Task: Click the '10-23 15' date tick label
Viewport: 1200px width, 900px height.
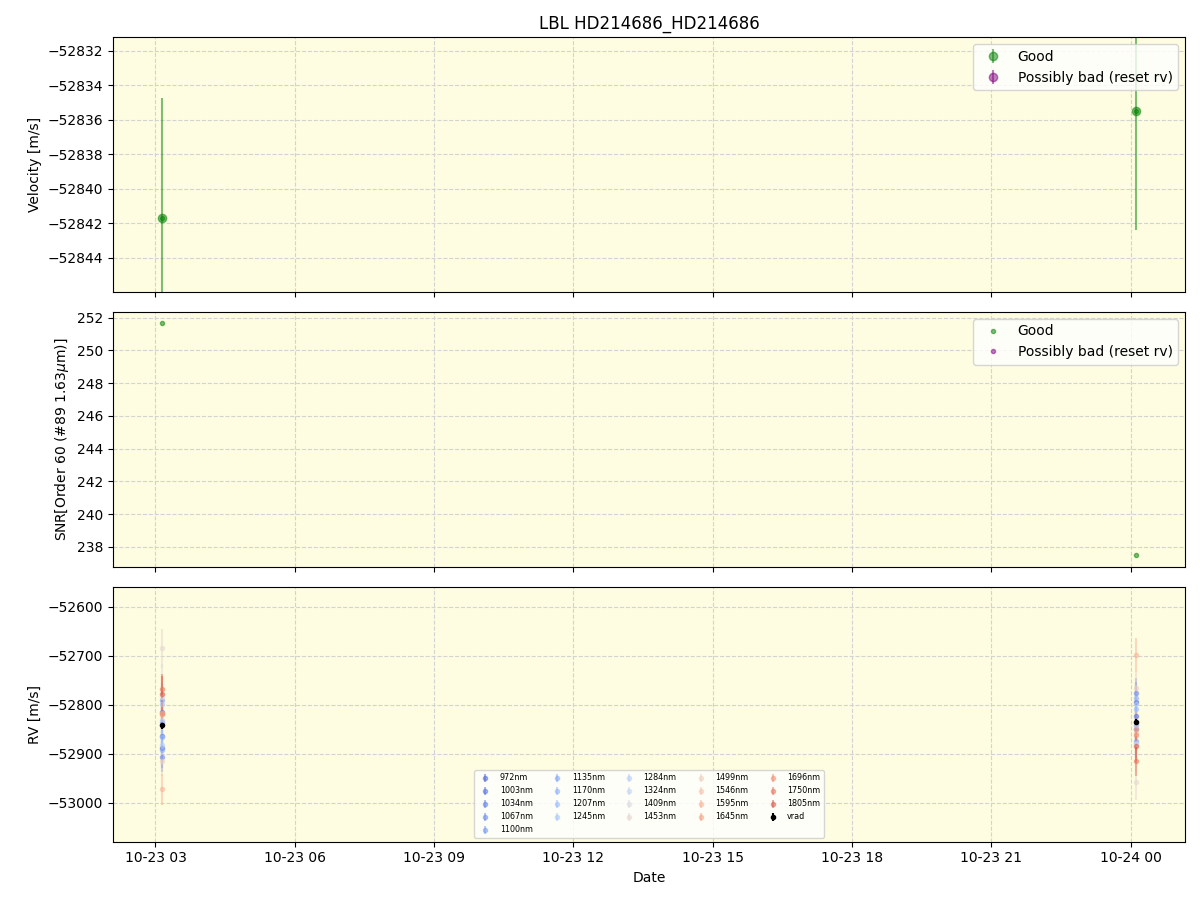Action: pyautogui.click(x=713, y=857)
